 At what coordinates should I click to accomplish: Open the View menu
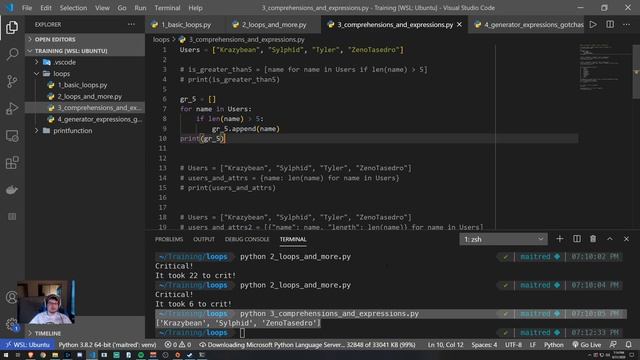coord(102,8)
